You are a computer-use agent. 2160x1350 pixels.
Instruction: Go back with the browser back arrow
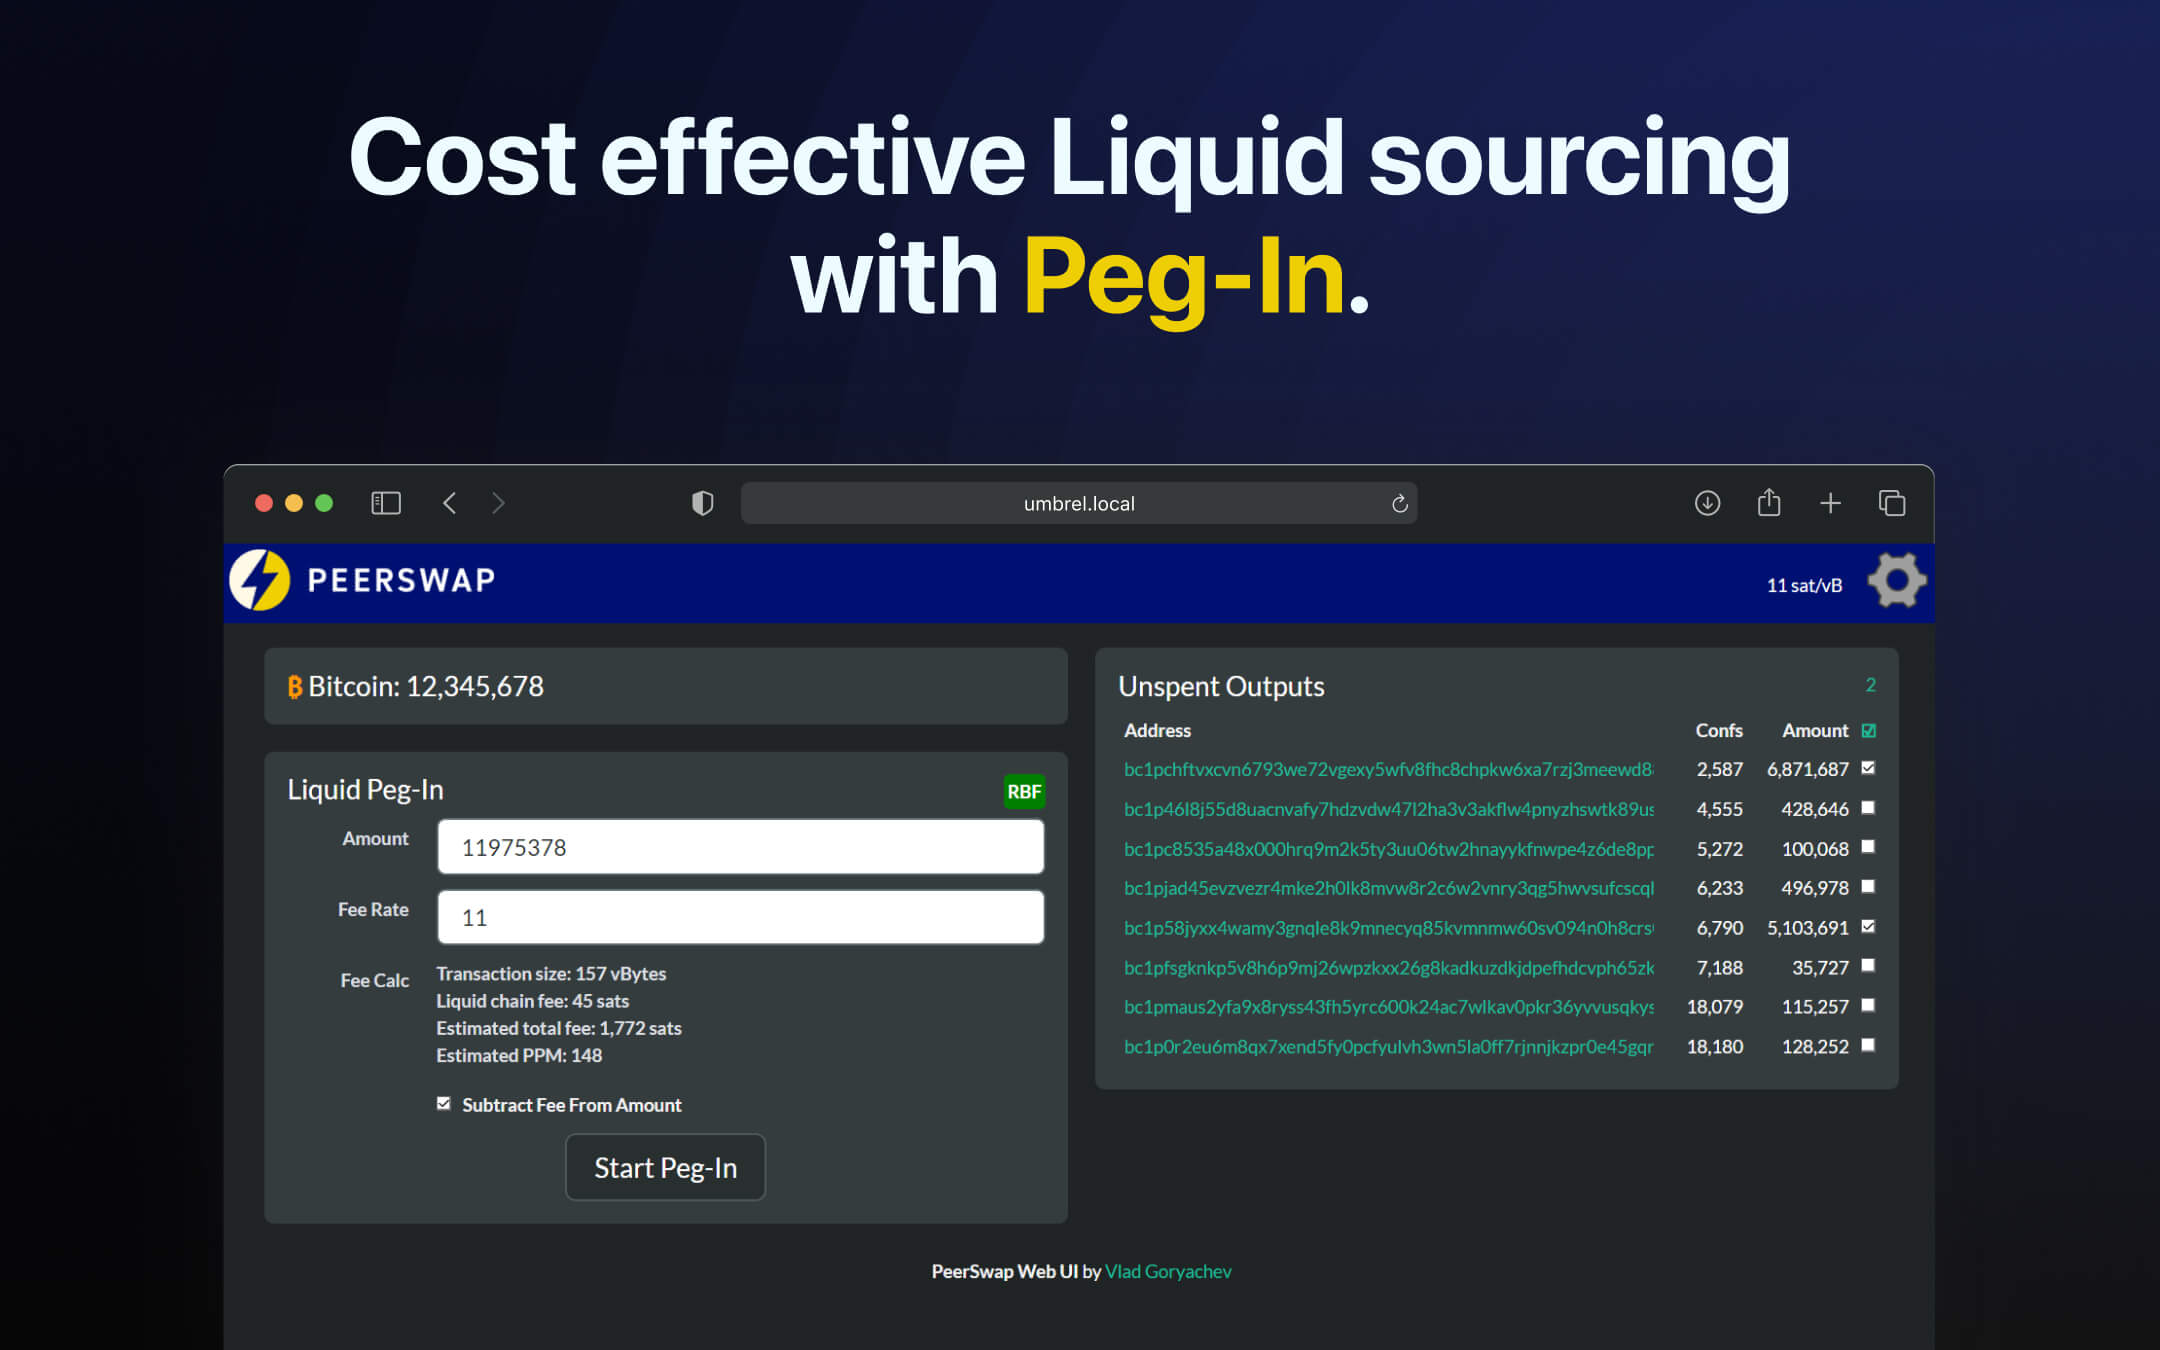pos(450,503)
